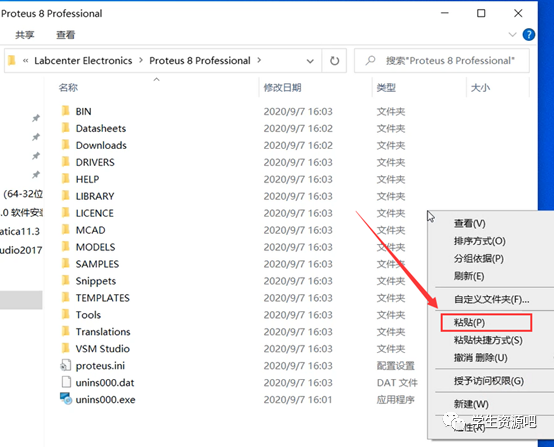The height and width of the screenshot is (447, 554).
Task: Select the Translations folder name
Action: click(103, 332)
